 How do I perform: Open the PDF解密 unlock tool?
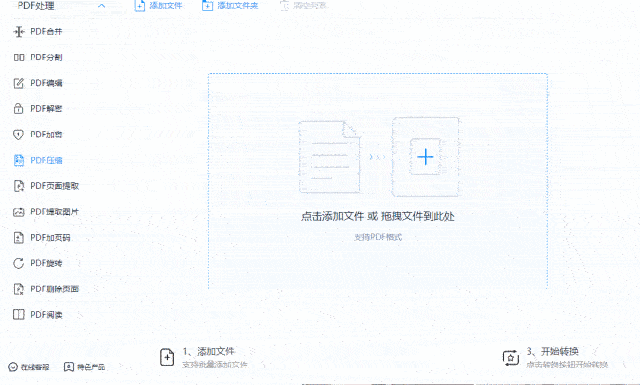(38, 109)
